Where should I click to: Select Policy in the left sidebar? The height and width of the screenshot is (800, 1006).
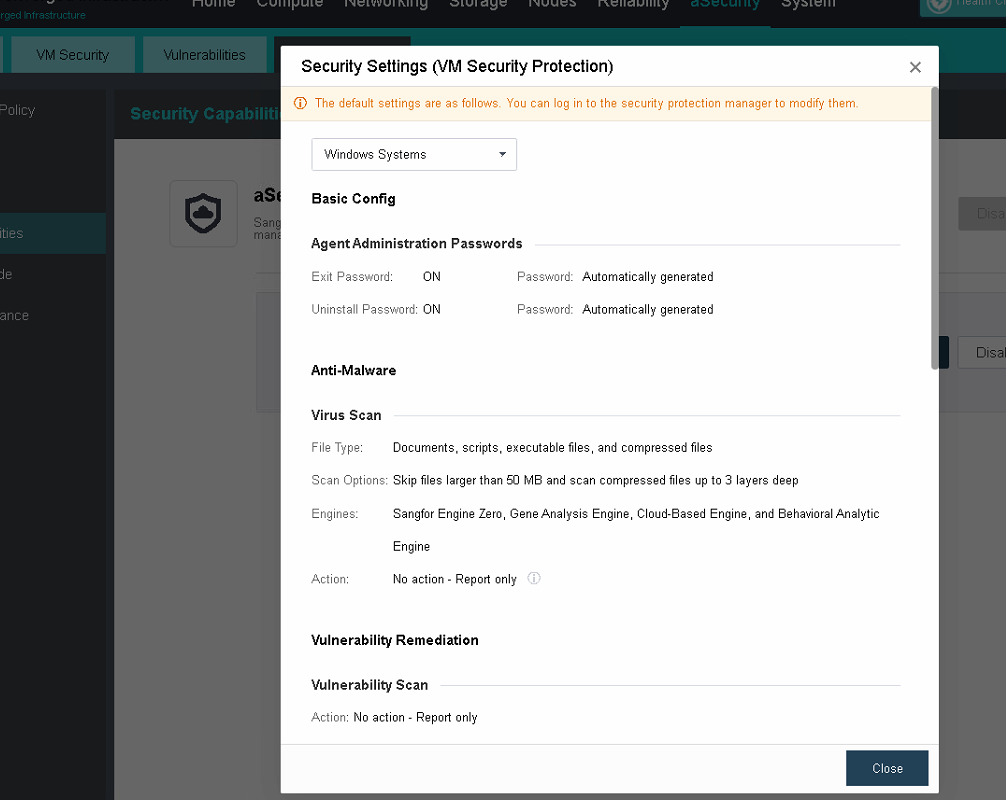pyautogui.click(x=18, y=110)
